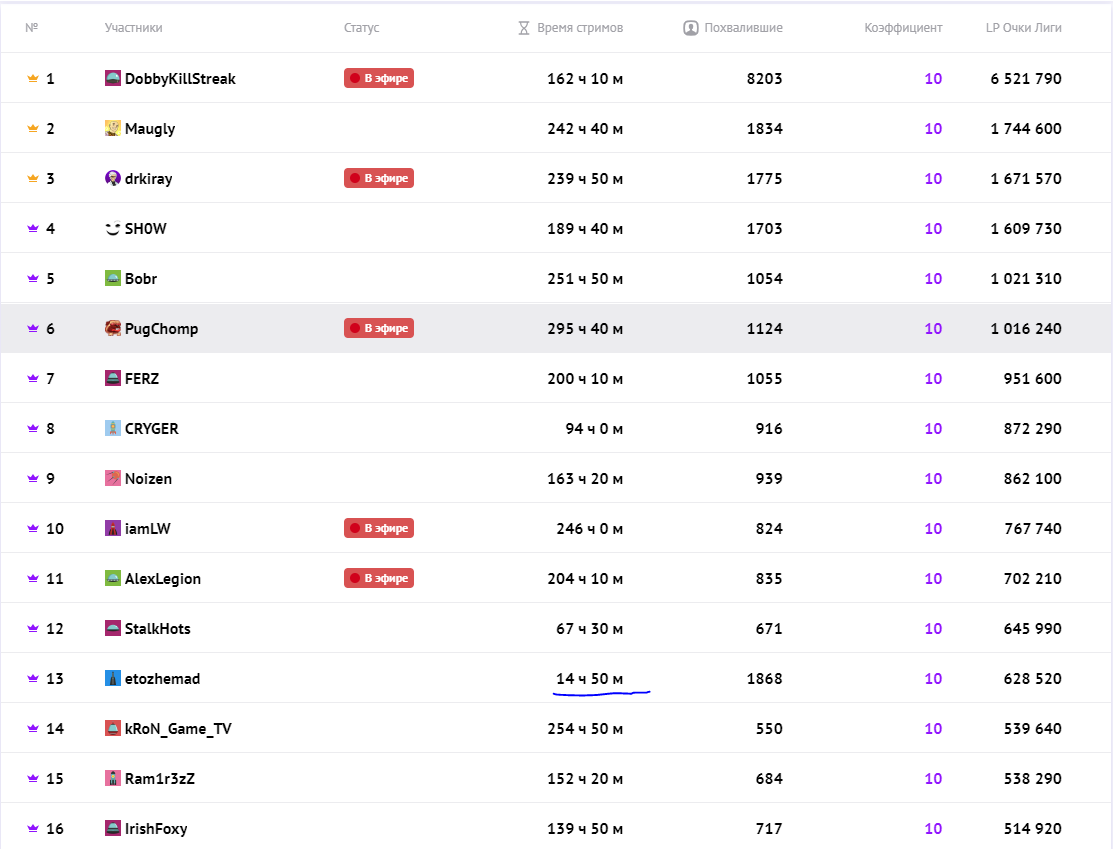Open DobbyKillStreak's profile name

[x=180, y=79]
